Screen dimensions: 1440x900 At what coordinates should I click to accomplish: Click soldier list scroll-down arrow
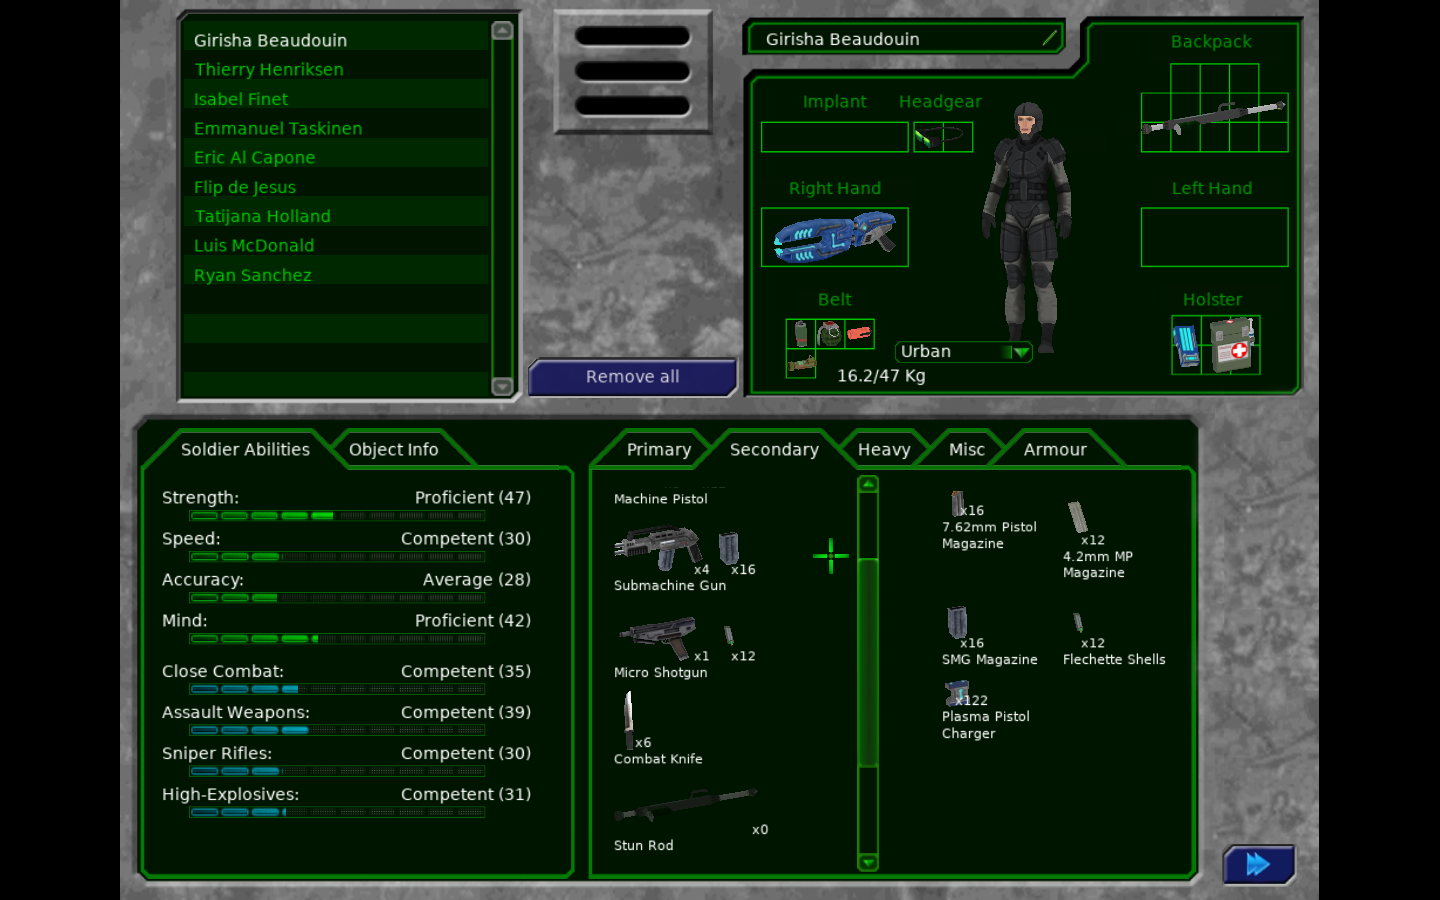point(502,386)
